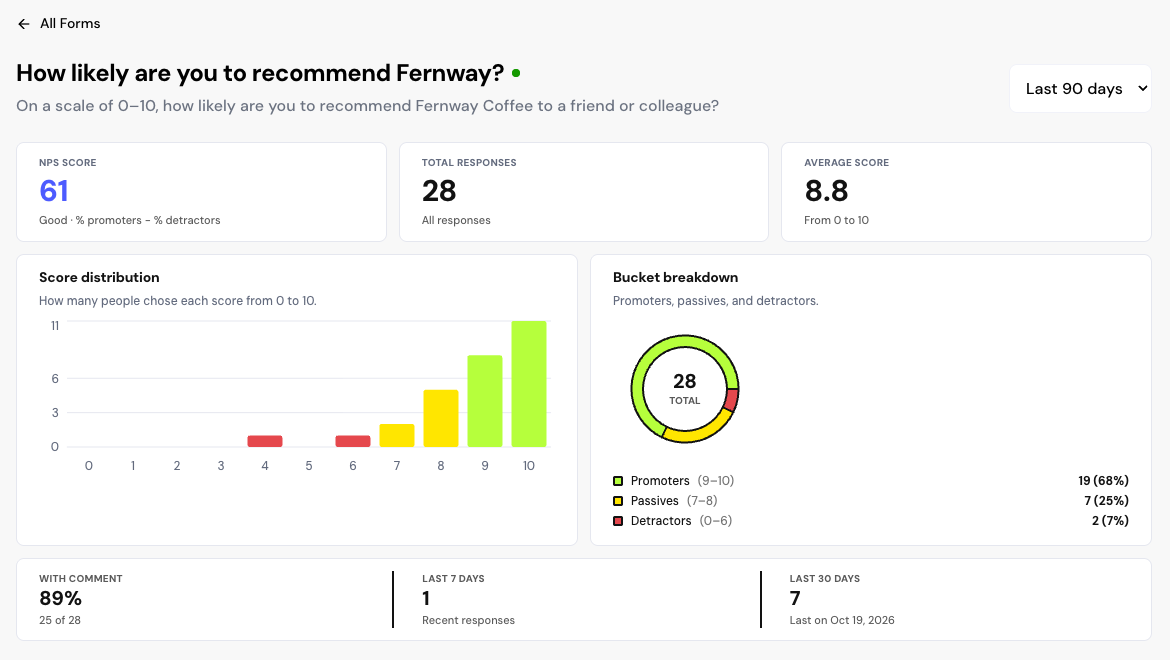This screenshot has height=660, width=1170.
Task: Click the Promoters count 19 (68%)
Action: coord(1103,481)
